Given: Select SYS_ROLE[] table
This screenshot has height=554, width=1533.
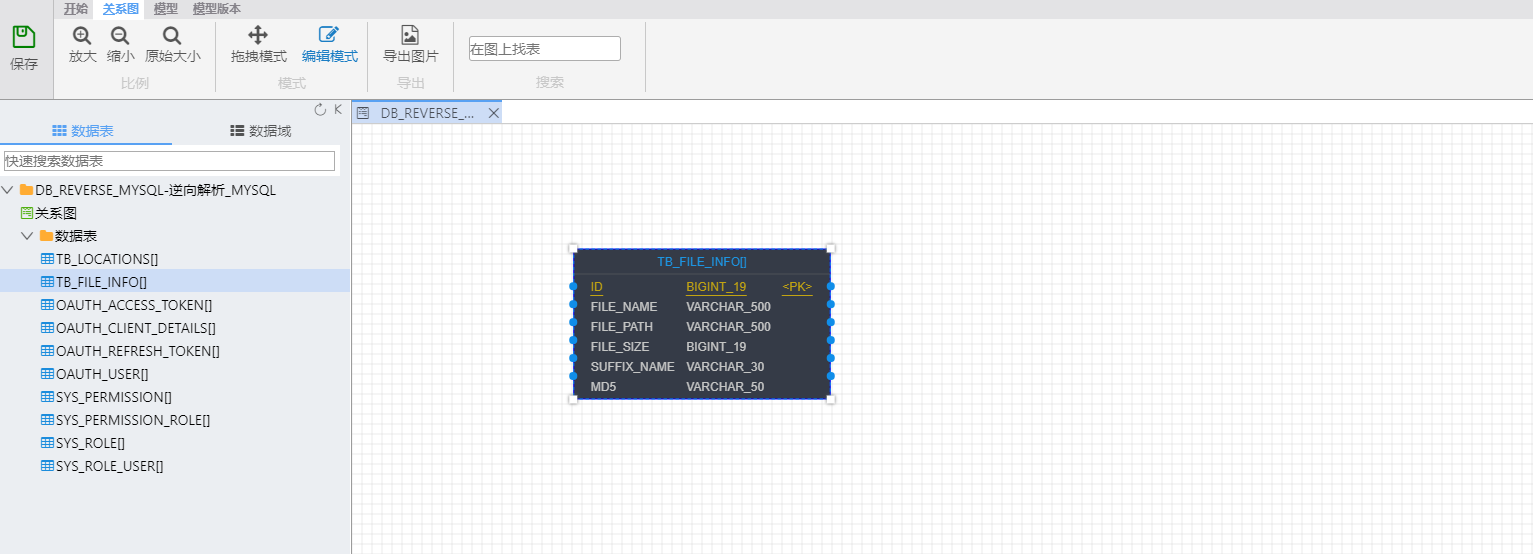Looking at the screenshot, I should tap(90, 443).
